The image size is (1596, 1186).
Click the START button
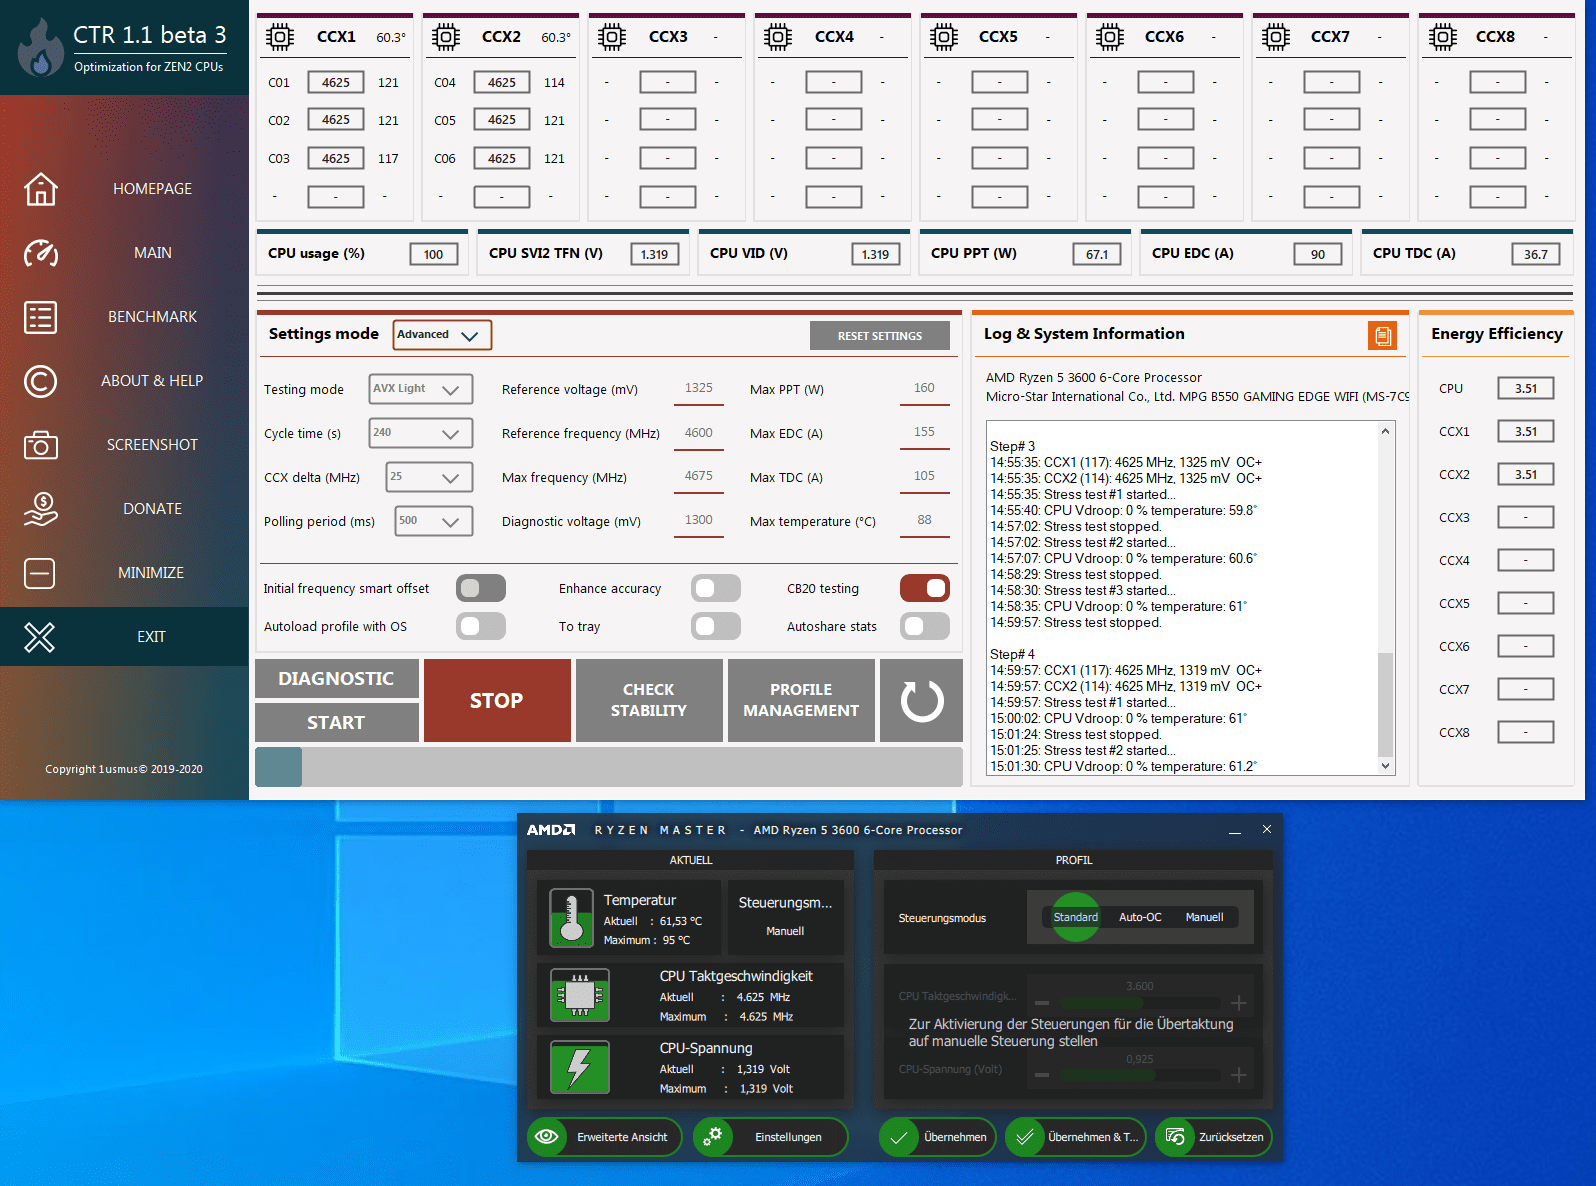[x=336, y=722]
